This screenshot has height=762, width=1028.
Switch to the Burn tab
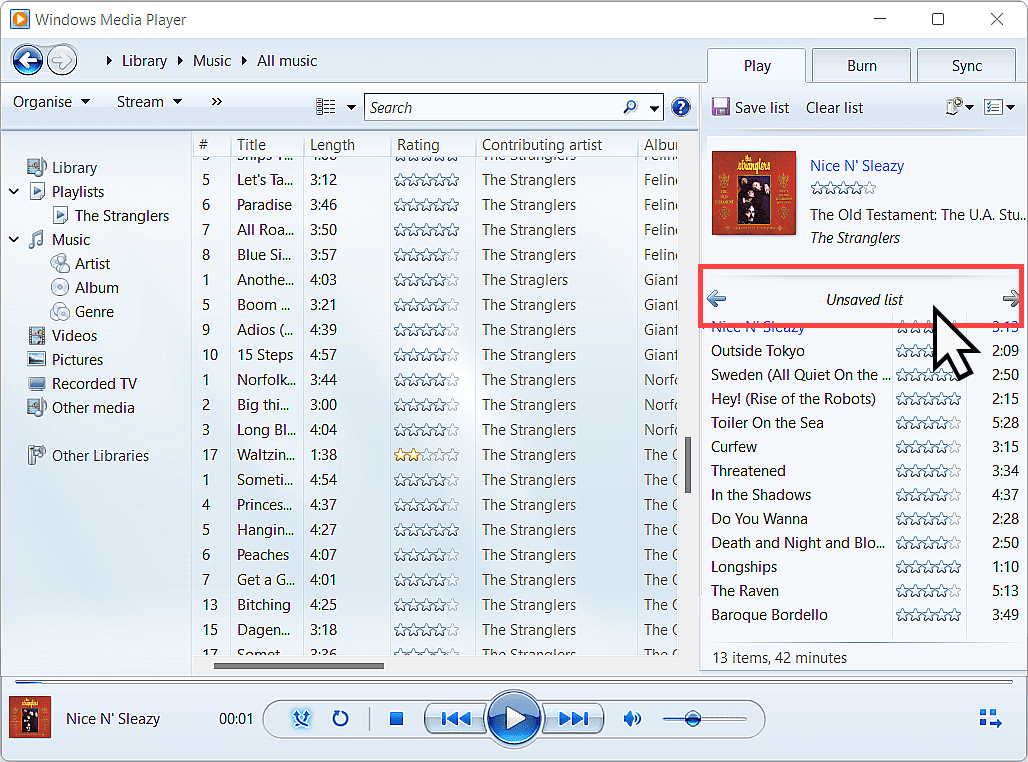(860, 65)
